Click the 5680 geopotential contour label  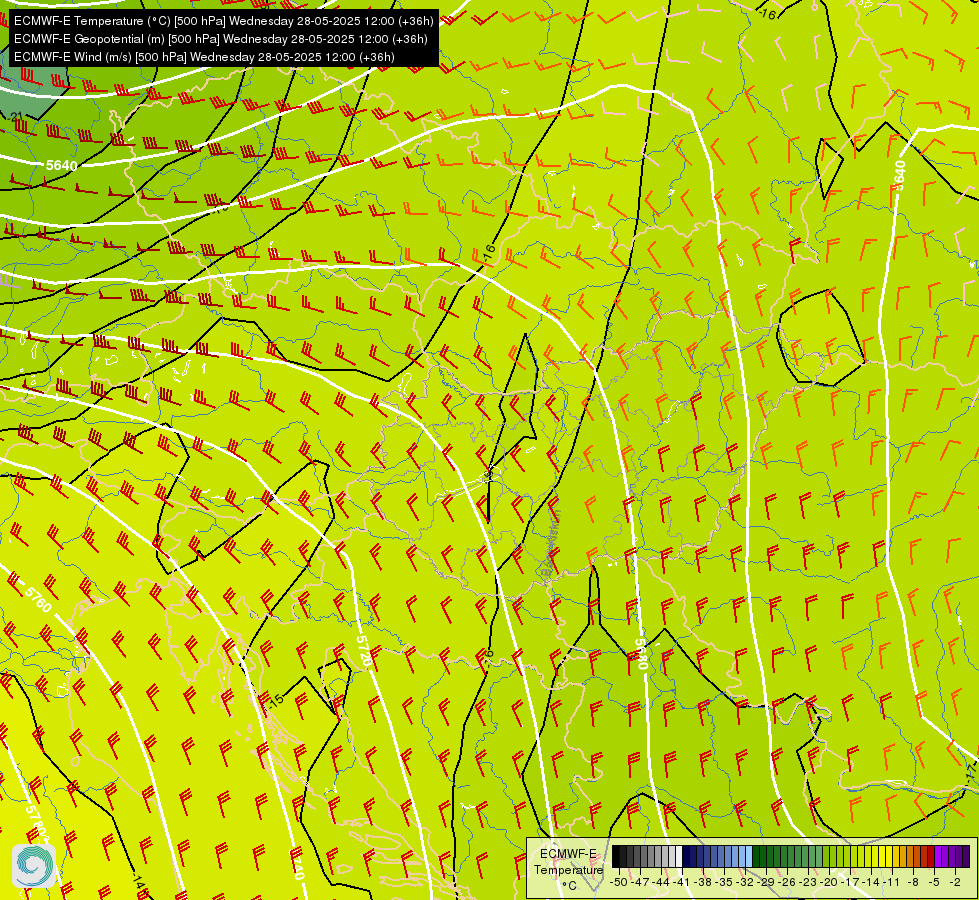click(x=641, y=654)
